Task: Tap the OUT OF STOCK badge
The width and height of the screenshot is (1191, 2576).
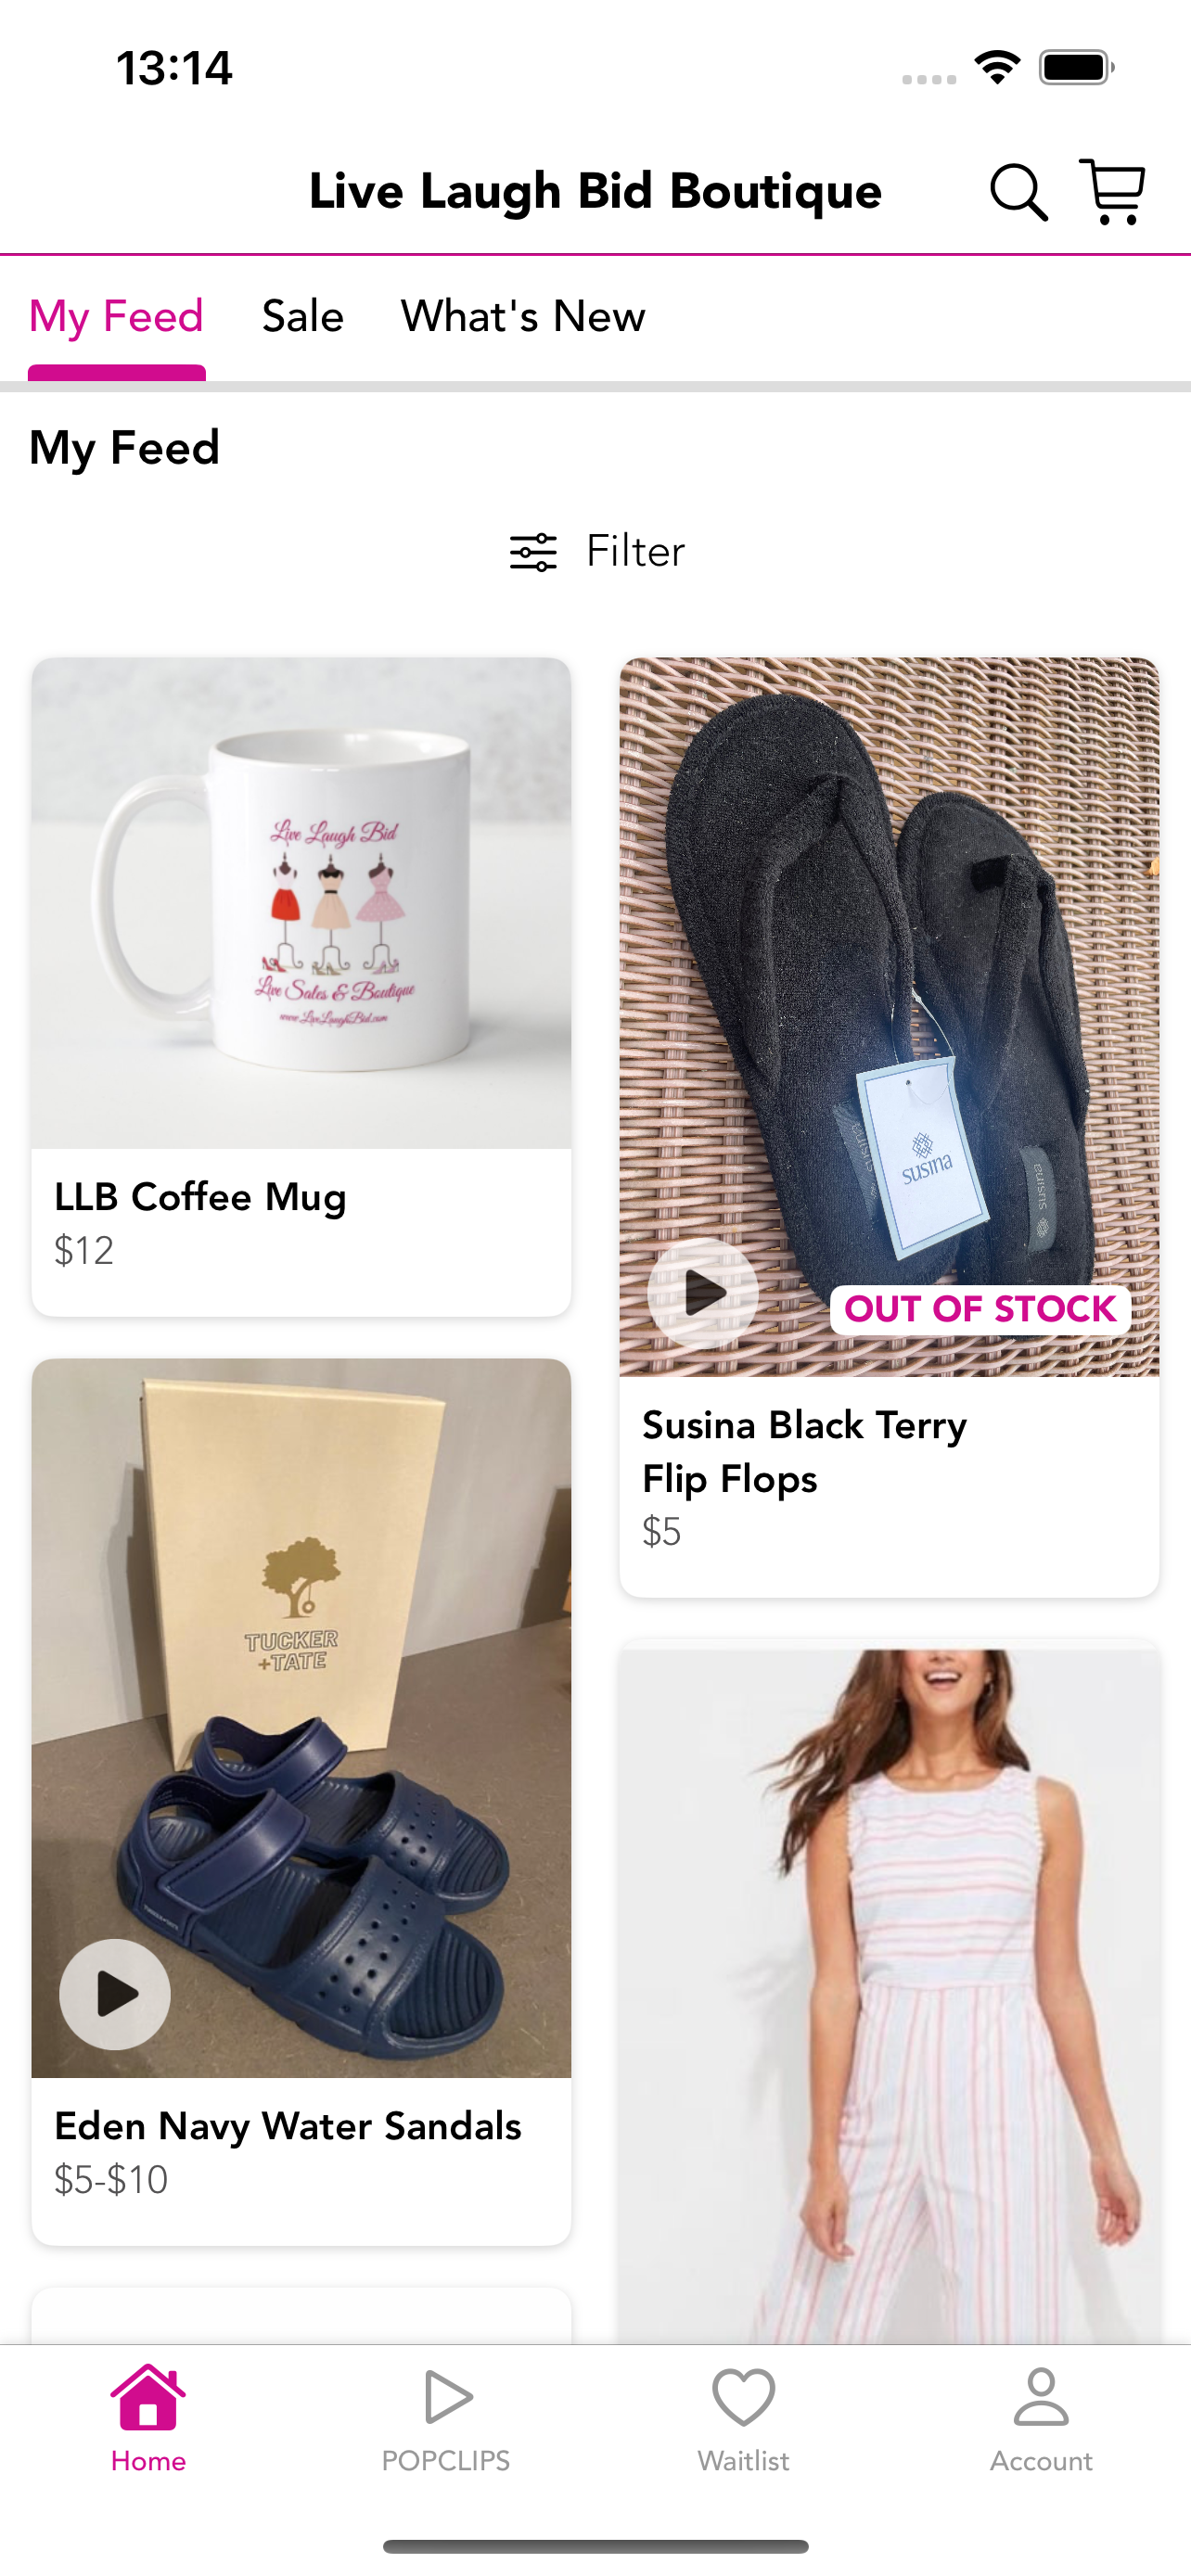Action: click(x=980, y=1309)
